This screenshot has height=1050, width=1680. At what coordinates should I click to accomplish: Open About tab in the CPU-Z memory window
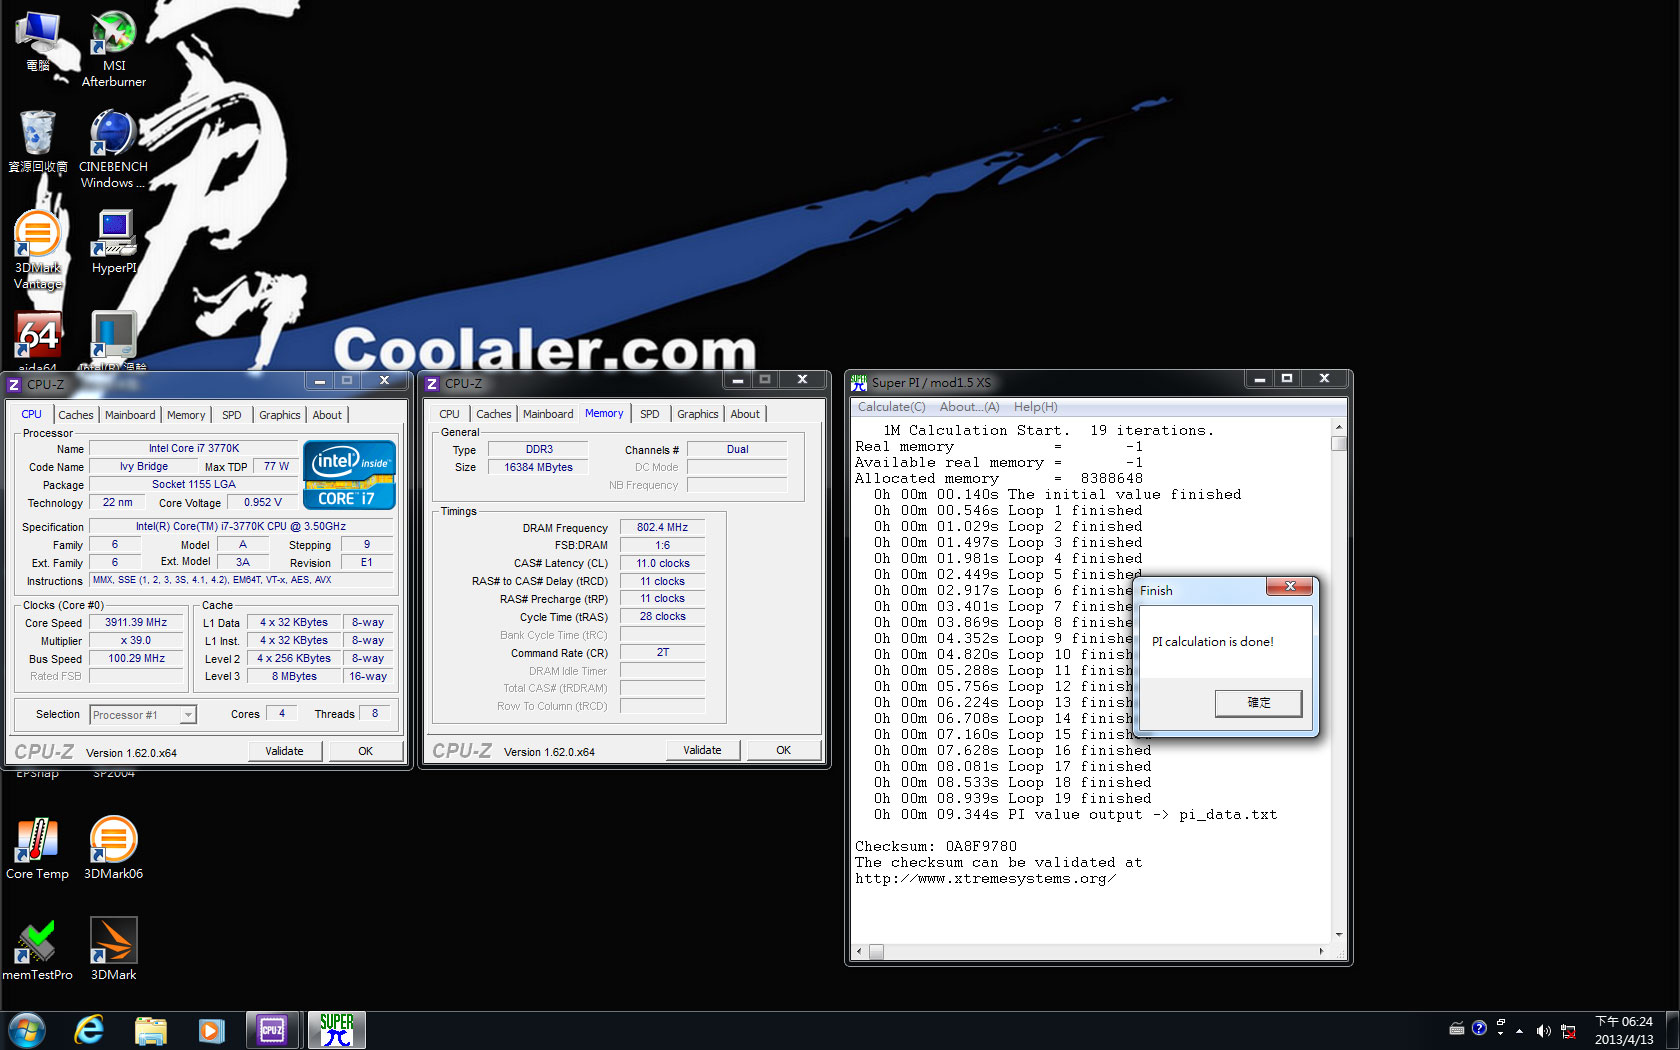coord(745,414)
